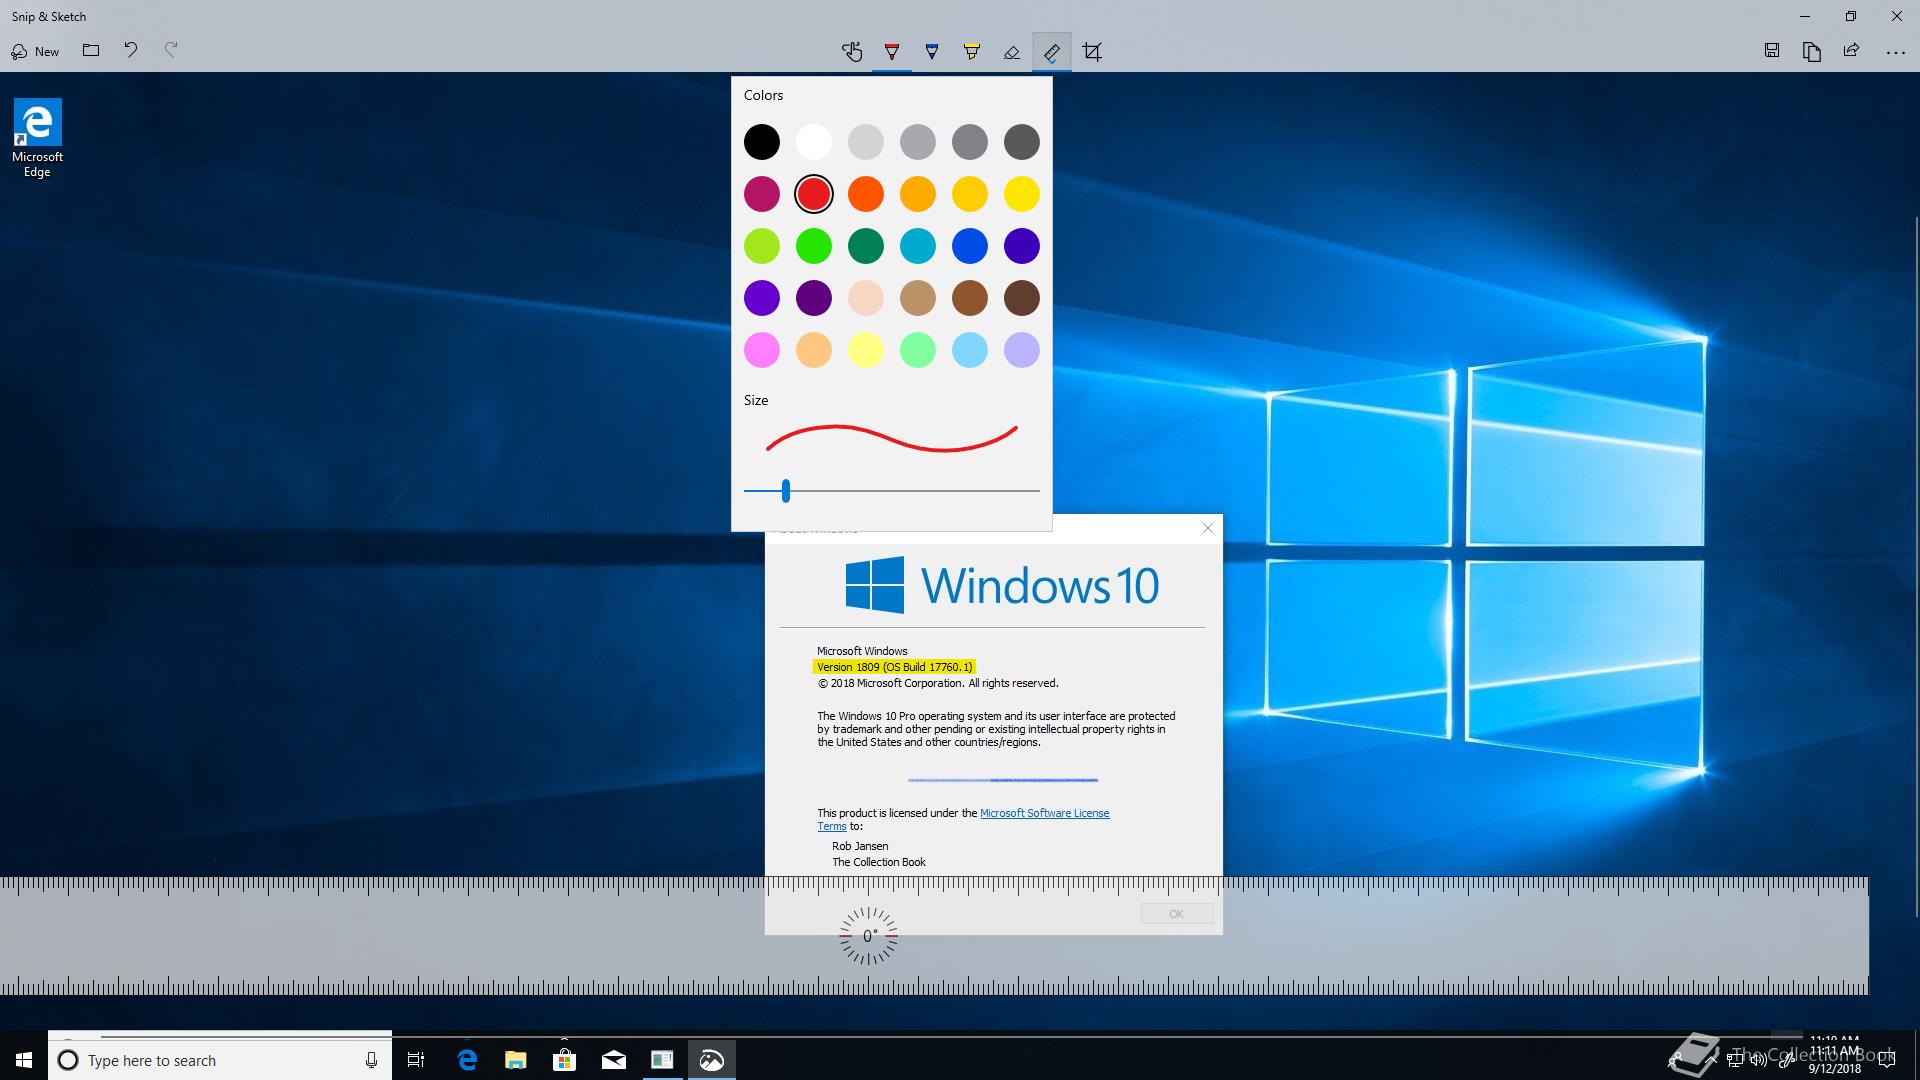
Task: Click the New snip button
Action: pyautogui.click(x=35, y=51)
